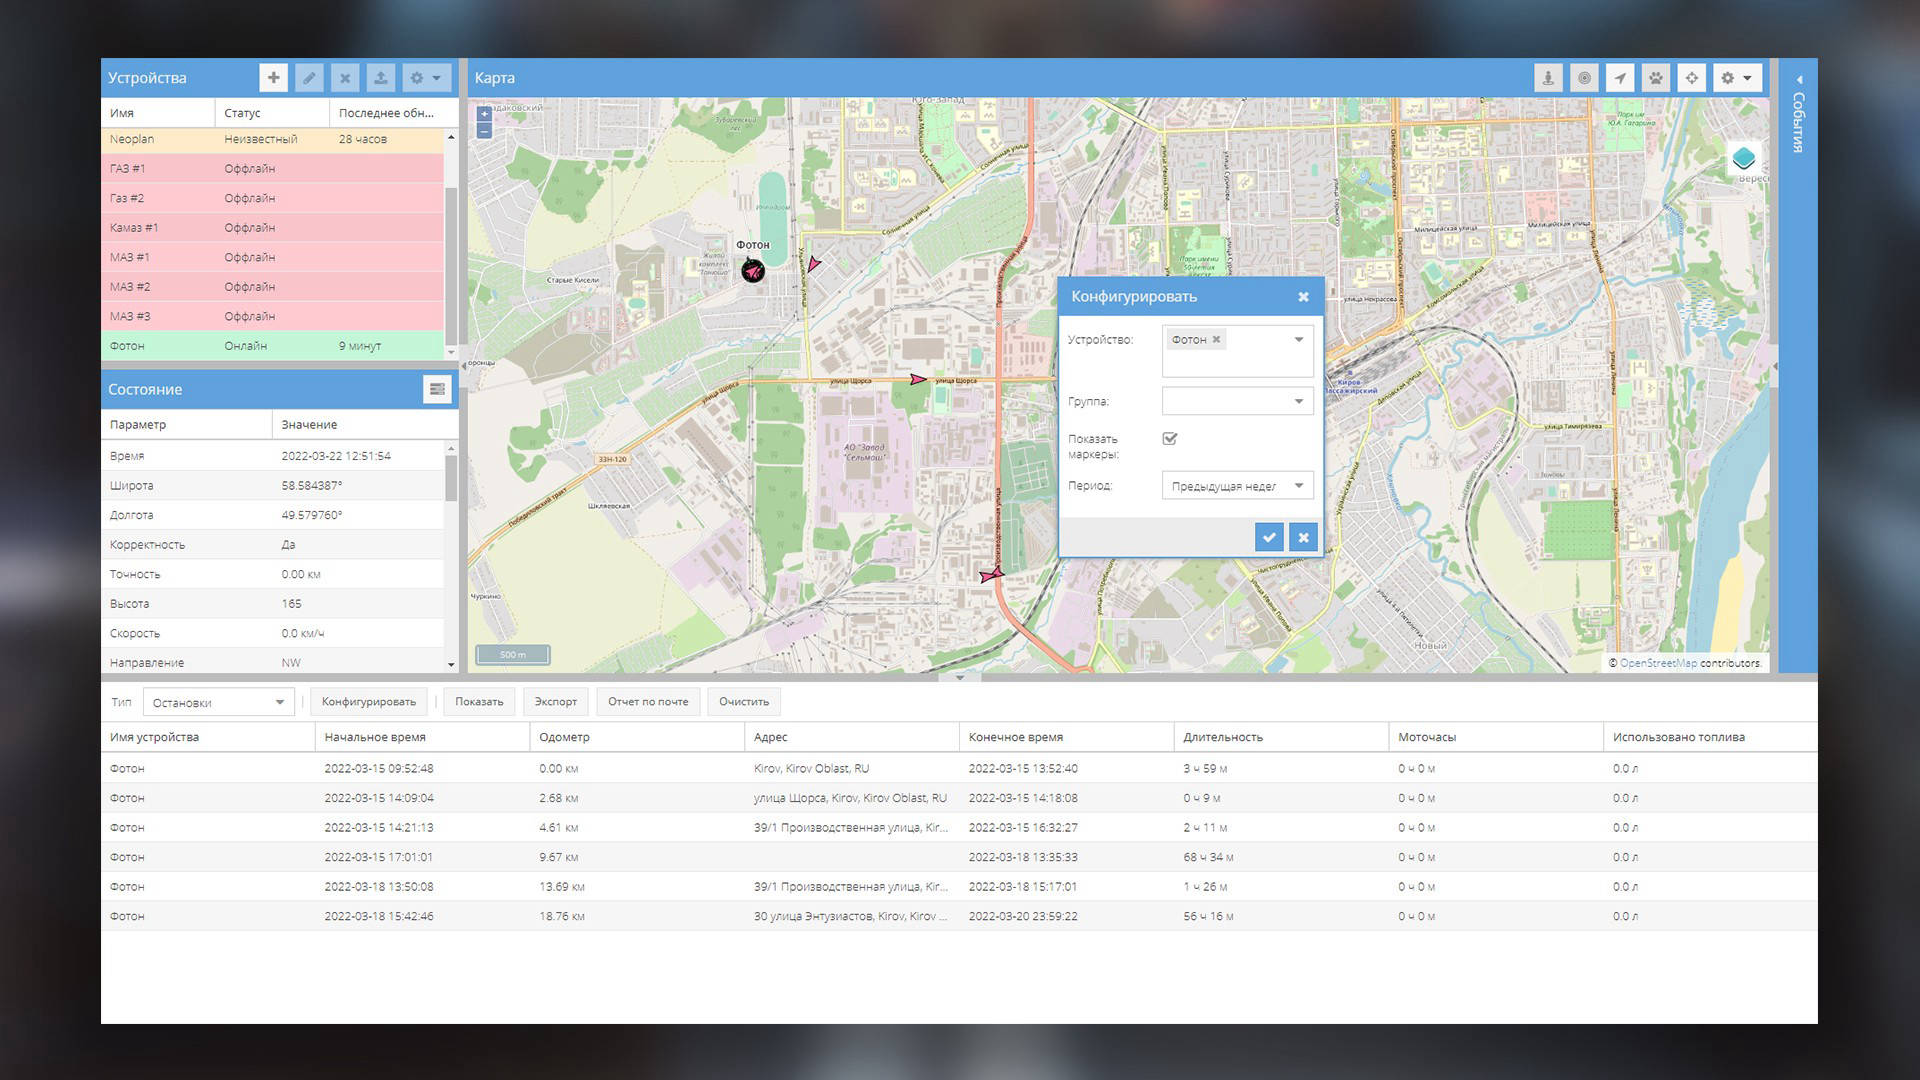The width and height of the screenshot is (1920, 1080).
Task: Click the add device plus icon
Action: tap(273, 77)
